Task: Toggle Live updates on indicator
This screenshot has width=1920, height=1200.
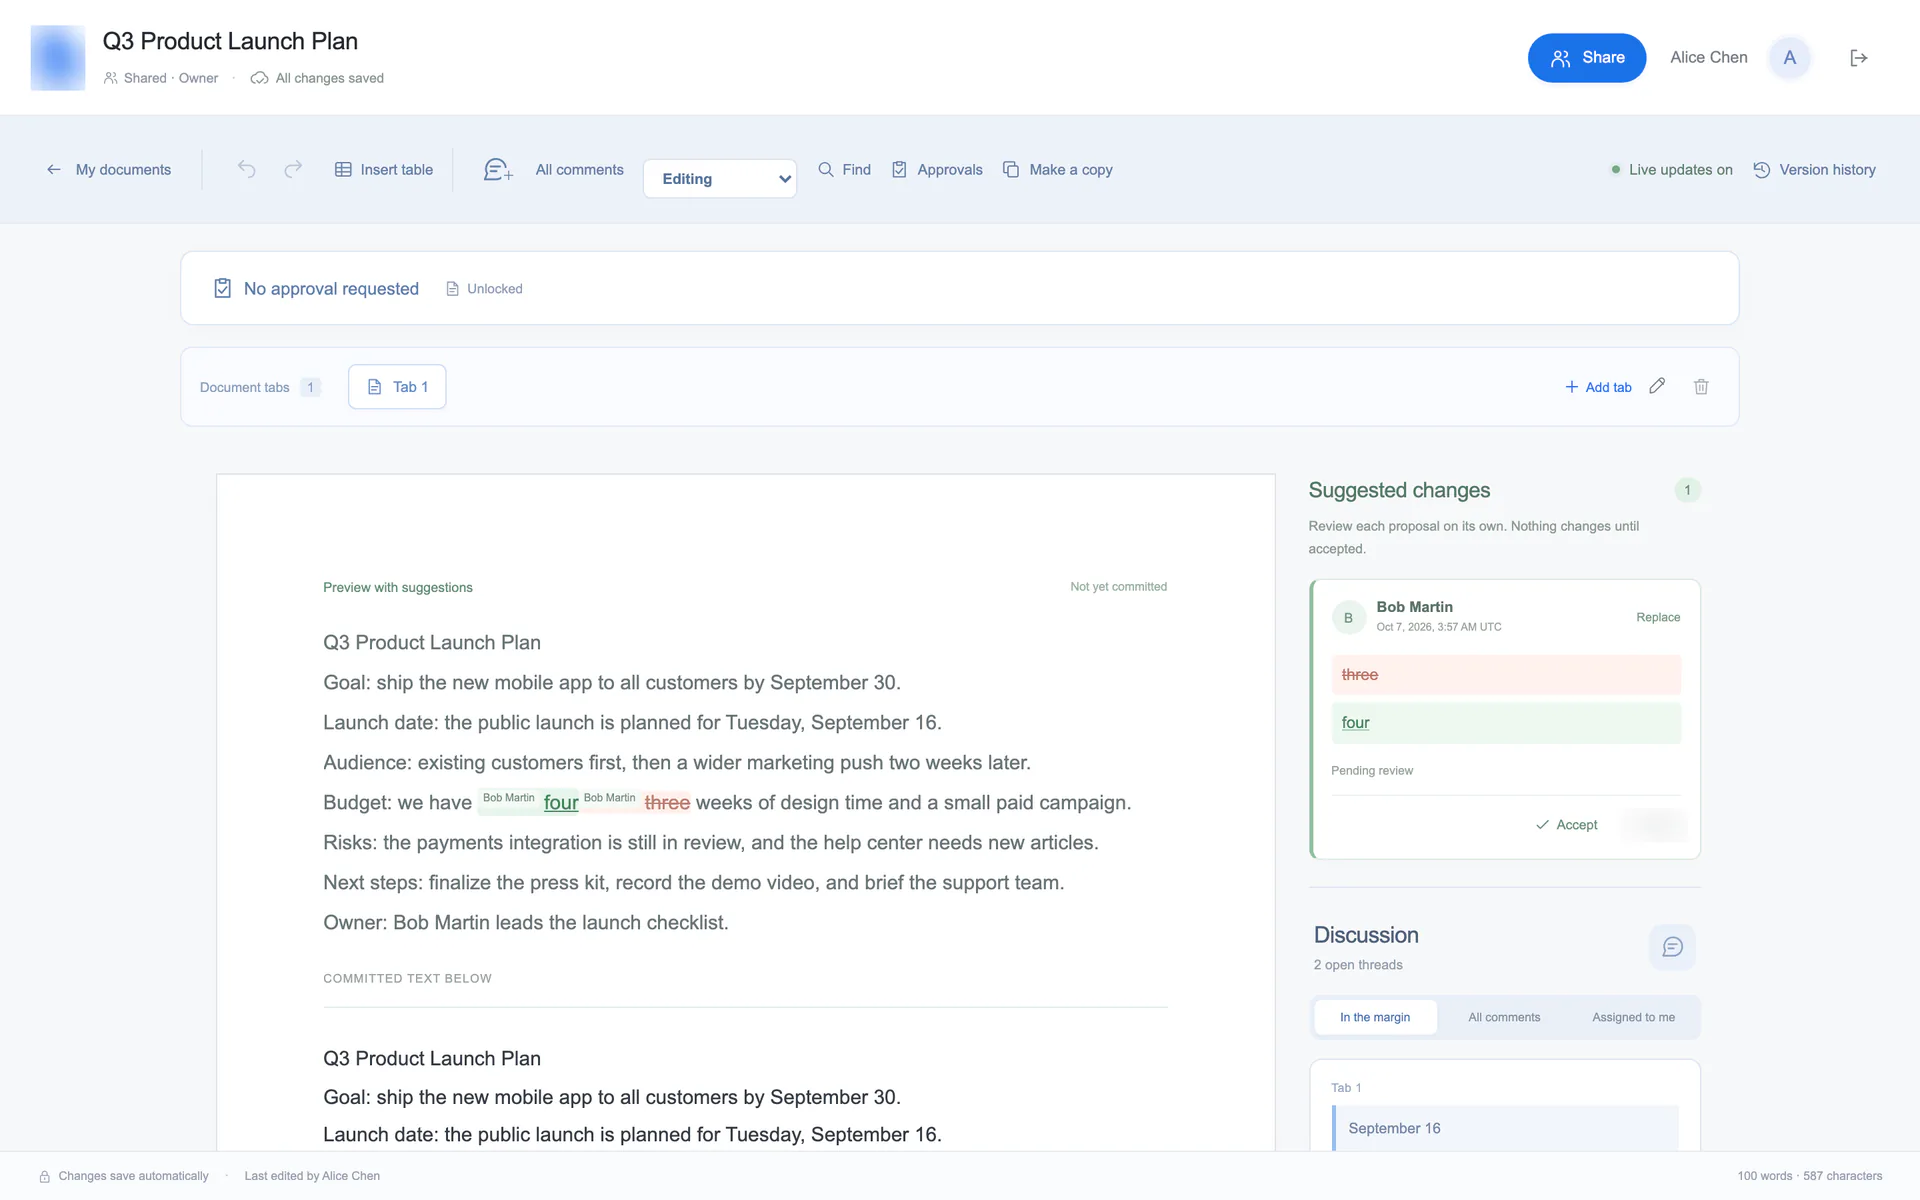Action: 1672,169
